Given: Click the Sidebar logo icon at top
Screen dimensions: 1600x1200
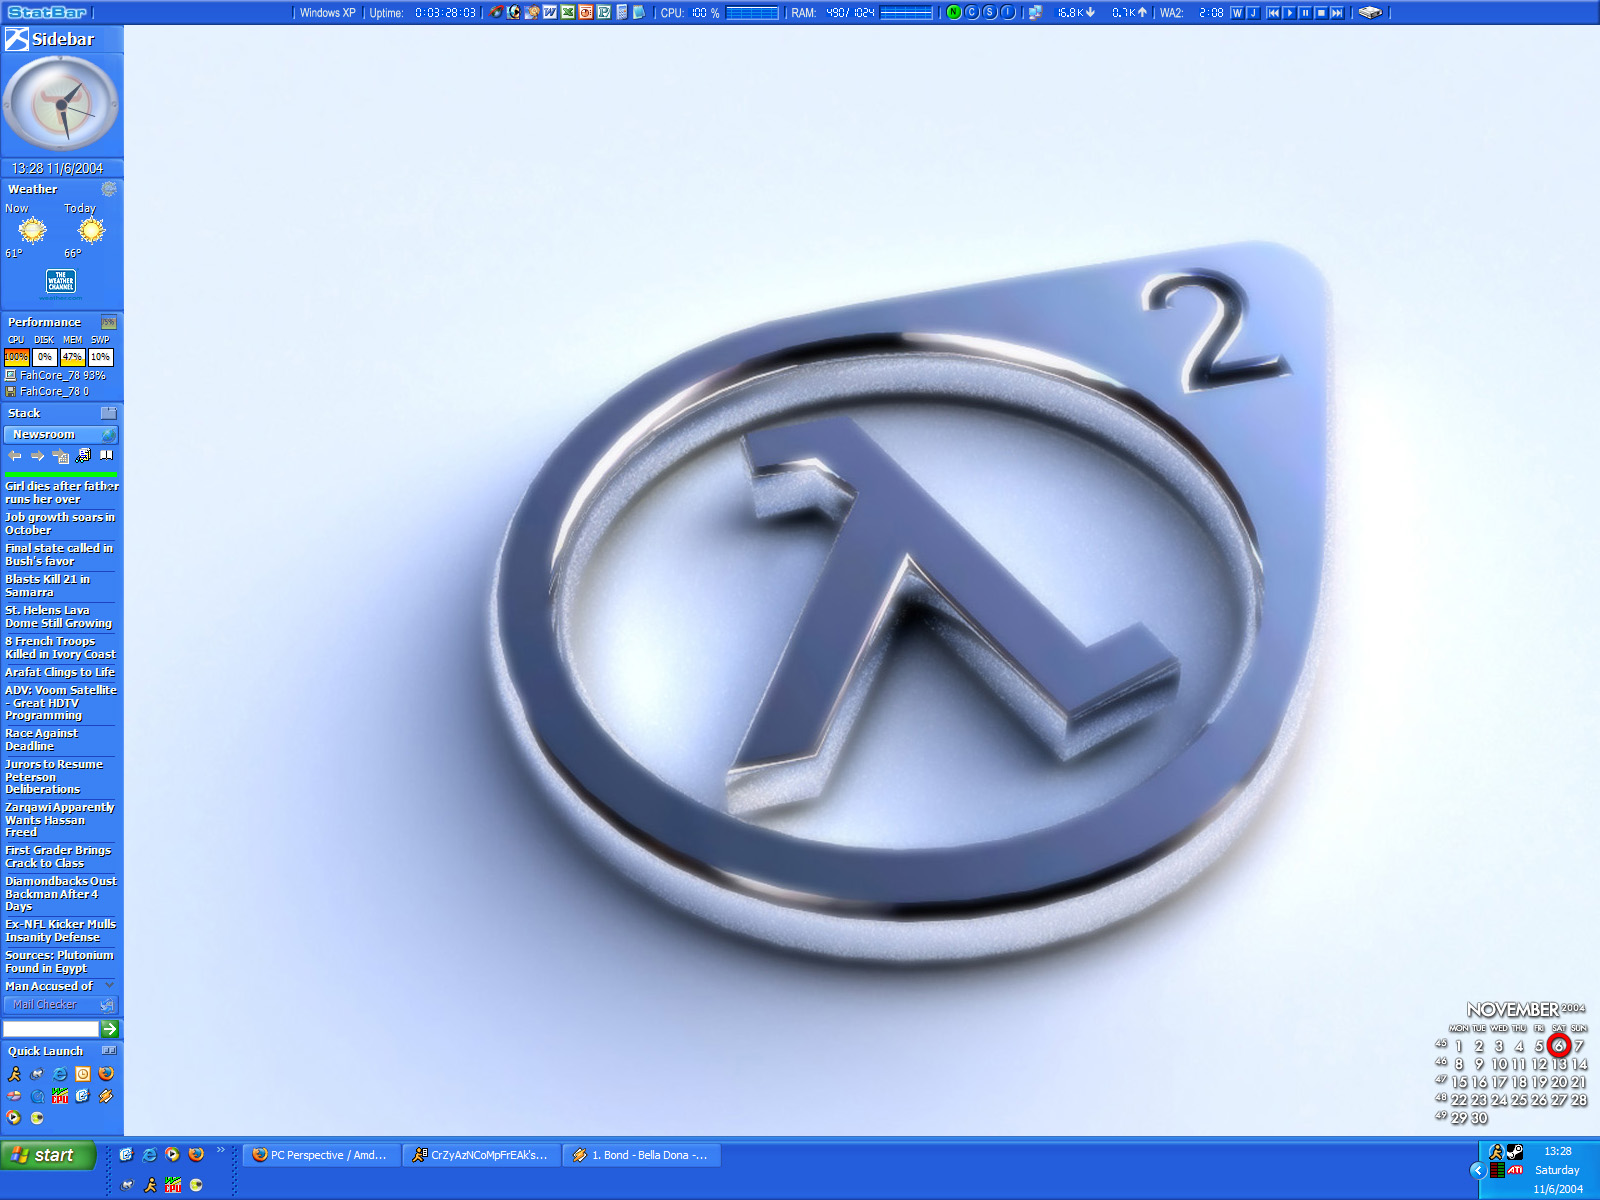Looking at the screenshot, I should [x=16, y=39].
